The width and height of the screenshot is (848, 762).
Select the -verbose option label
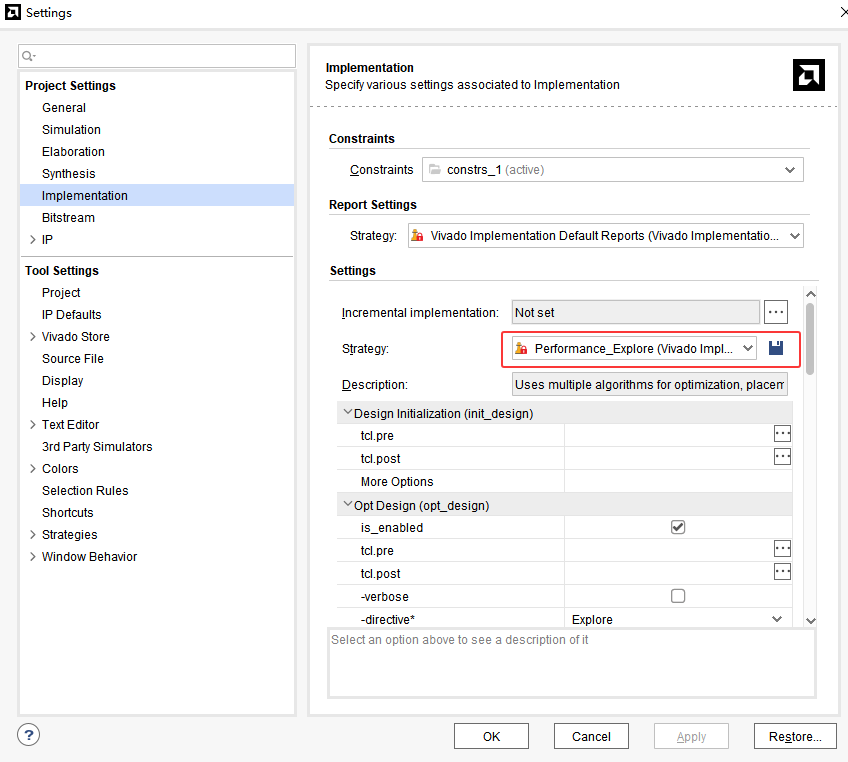click(x=385, y=597)
